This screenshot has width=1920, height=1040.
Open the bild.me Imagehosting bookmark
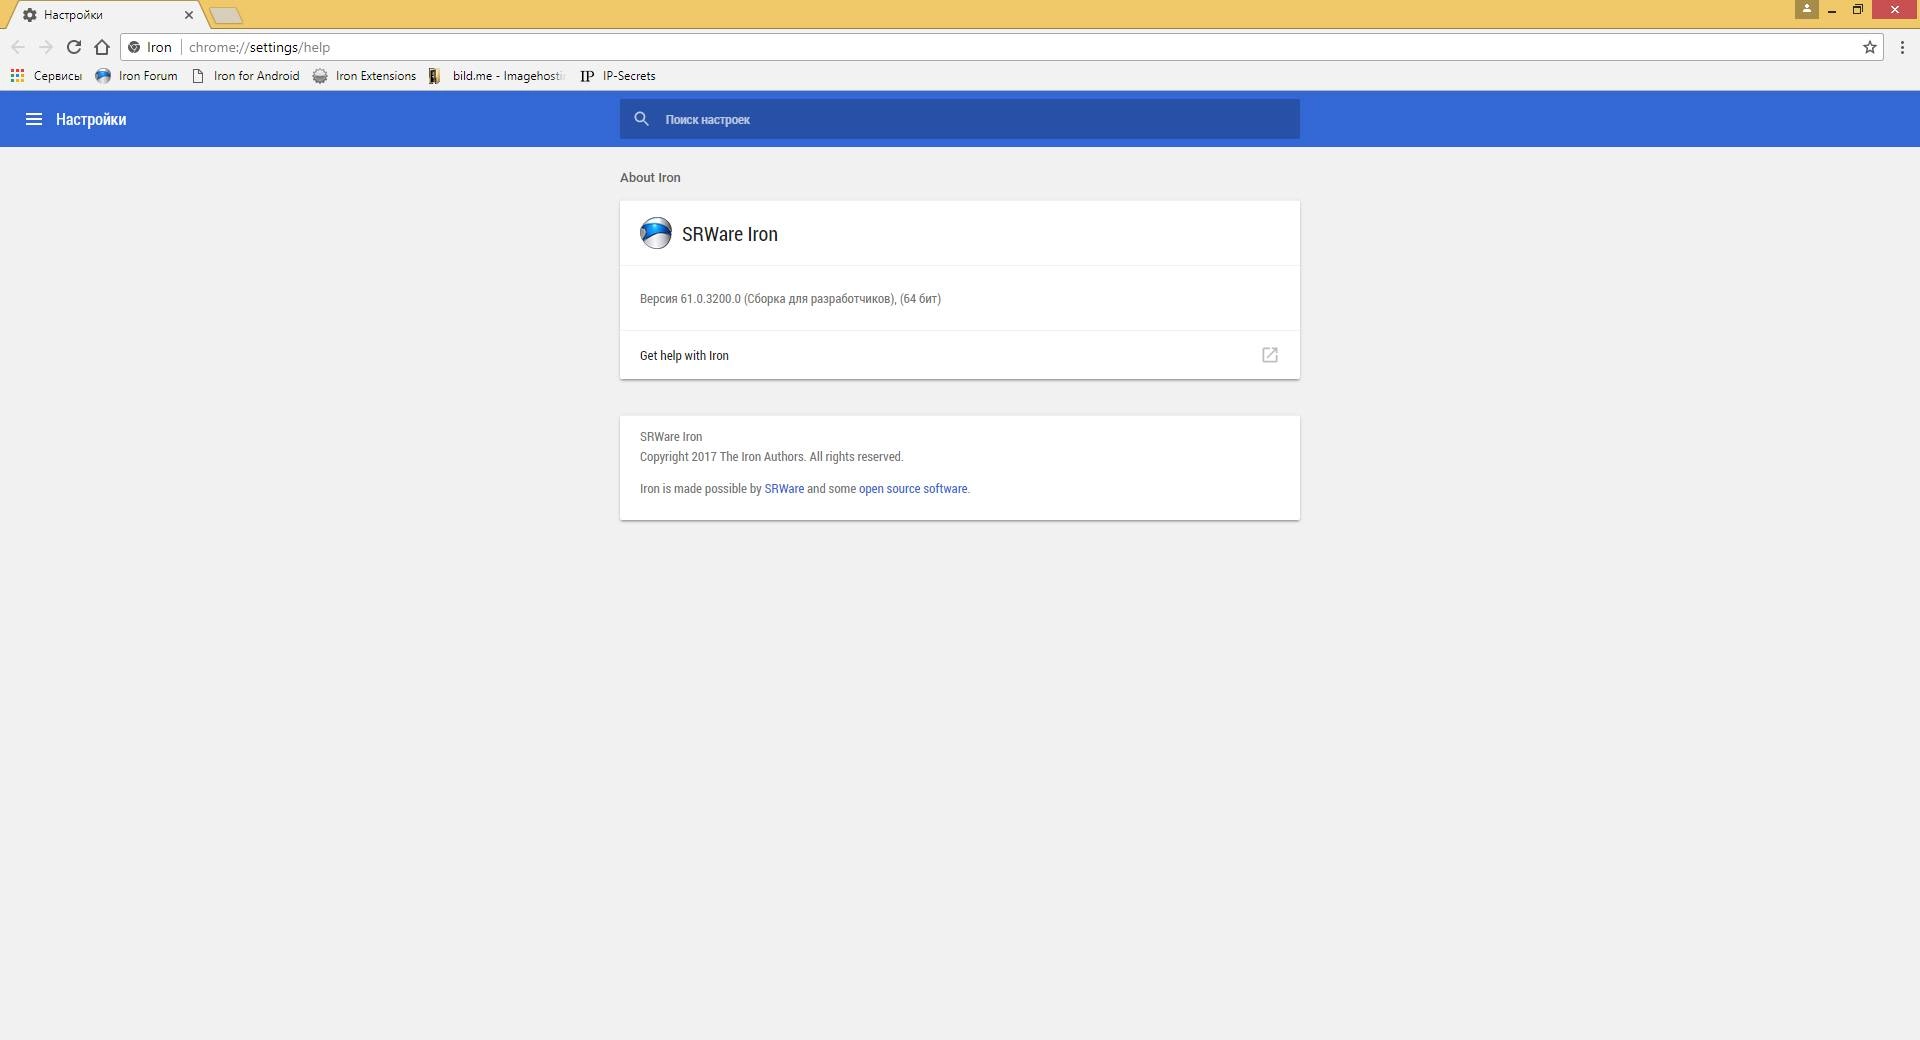point(497,76)
